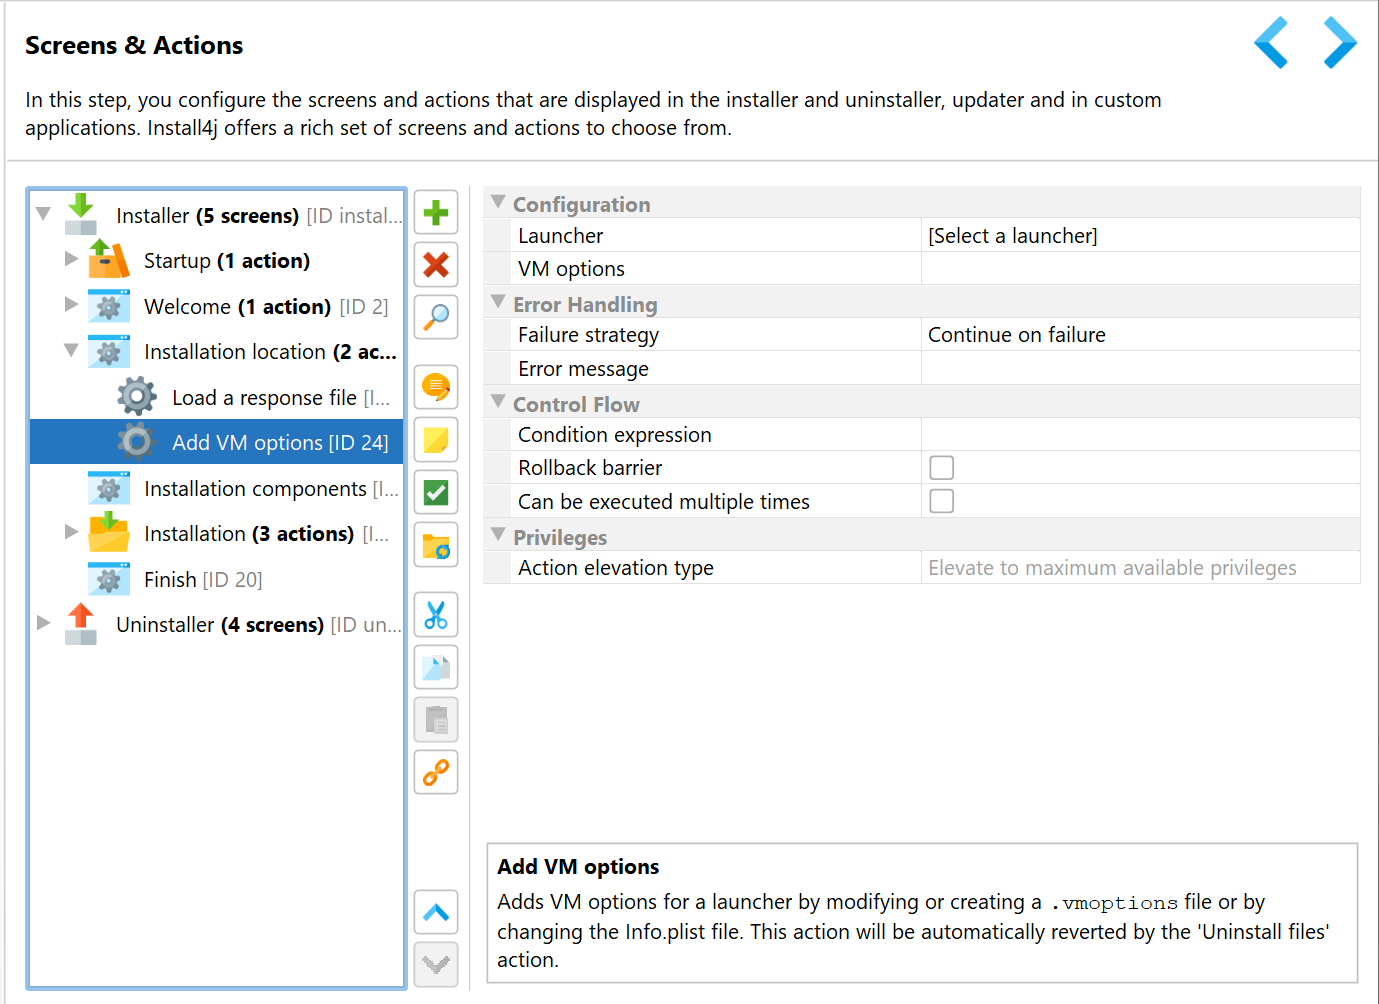This screenshot has width=1379, height=1004.
Task: Click the gray move down arrow button
Action: (436, 965)
